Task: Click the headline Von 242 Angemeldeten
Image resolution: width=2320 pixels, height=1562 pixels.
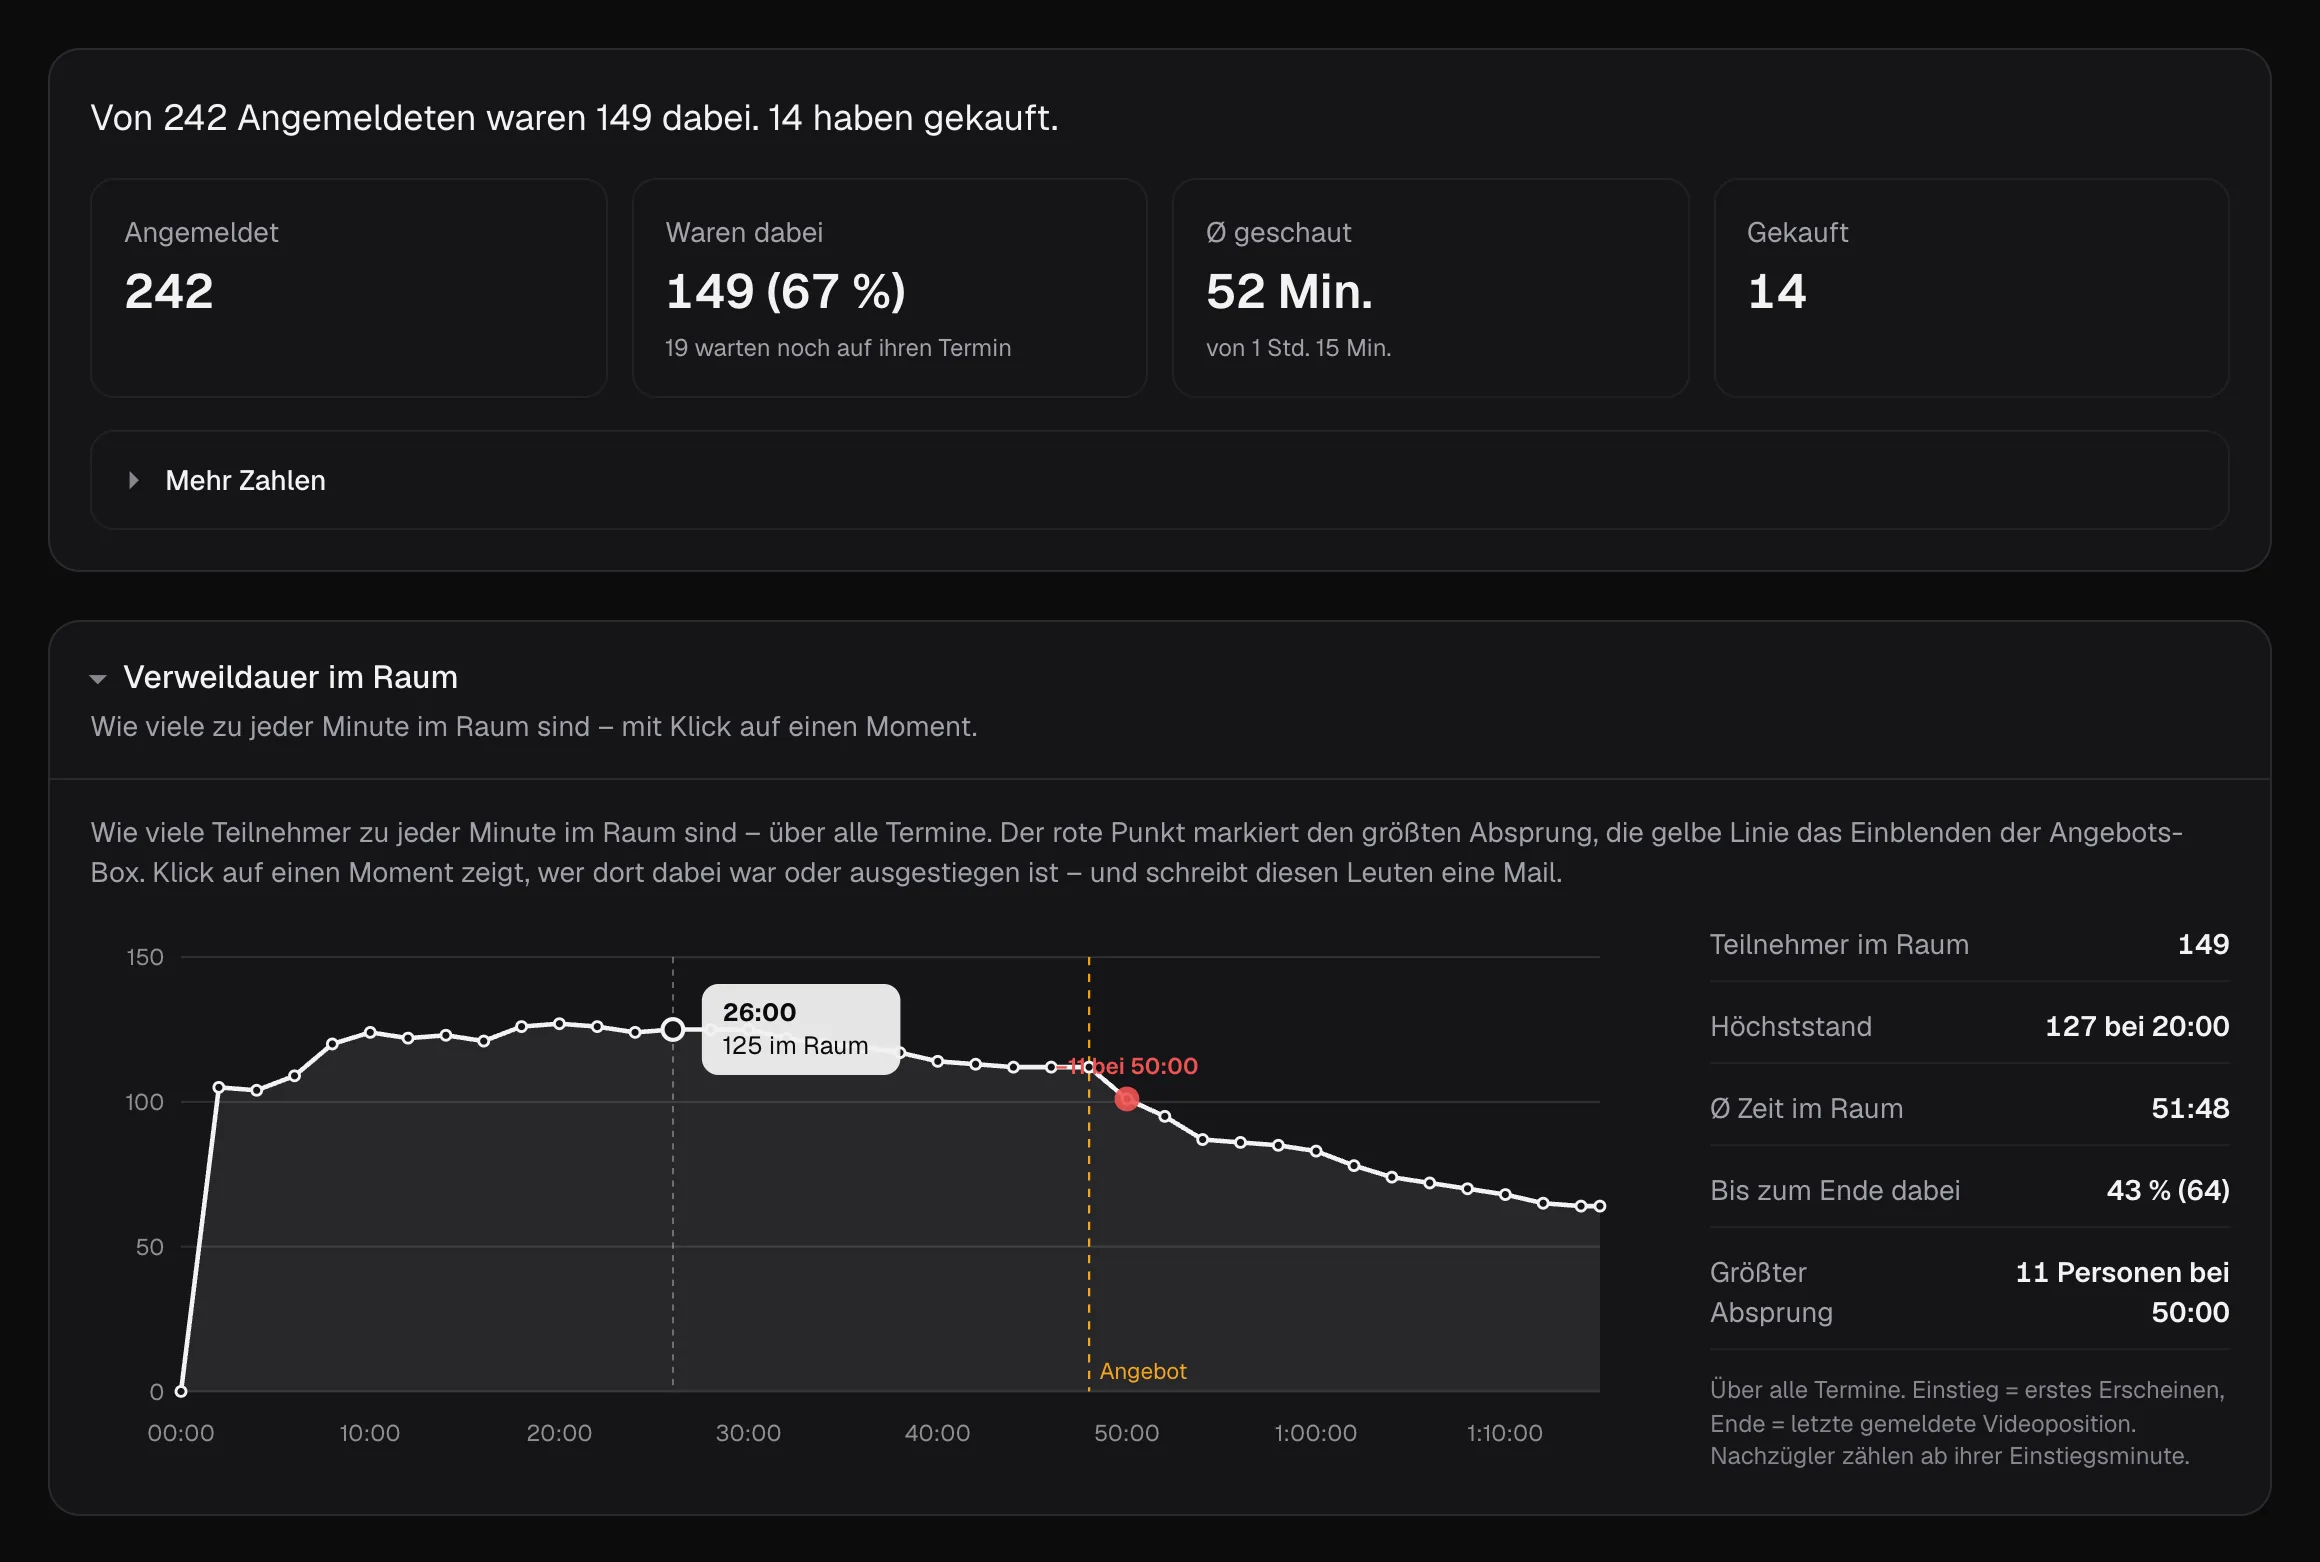Action: pos(574,118)
